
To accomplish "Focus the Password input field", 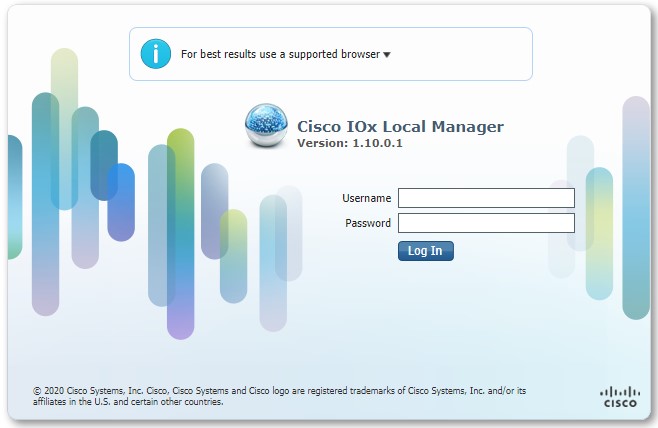I will click(x=486, y=223).
